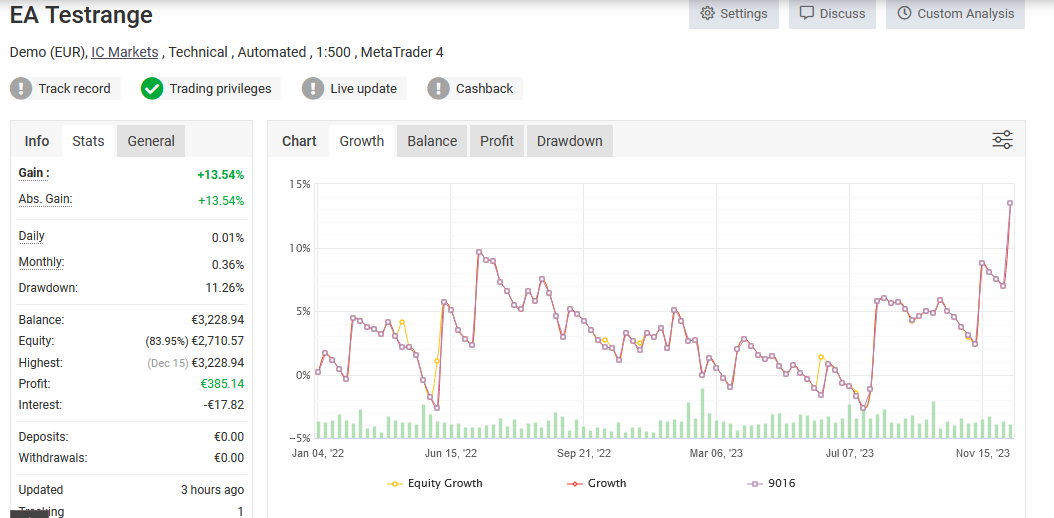Image resolution: width=1054 pixels, height=518 pixels.
Task: Open the IC Markets broker link
Action: [124, 52]
